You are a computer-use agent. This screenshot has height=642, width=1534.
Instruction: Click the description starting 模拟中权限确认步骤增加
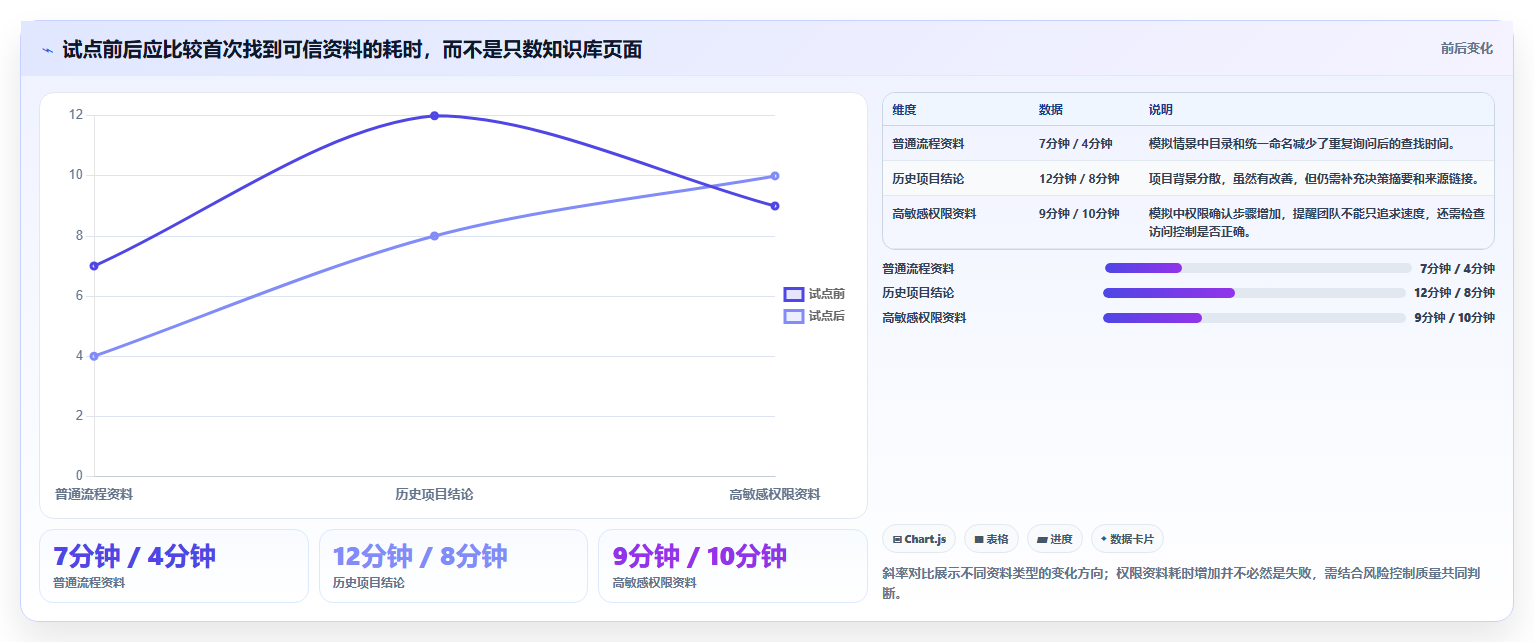(x=1316, y=223)
